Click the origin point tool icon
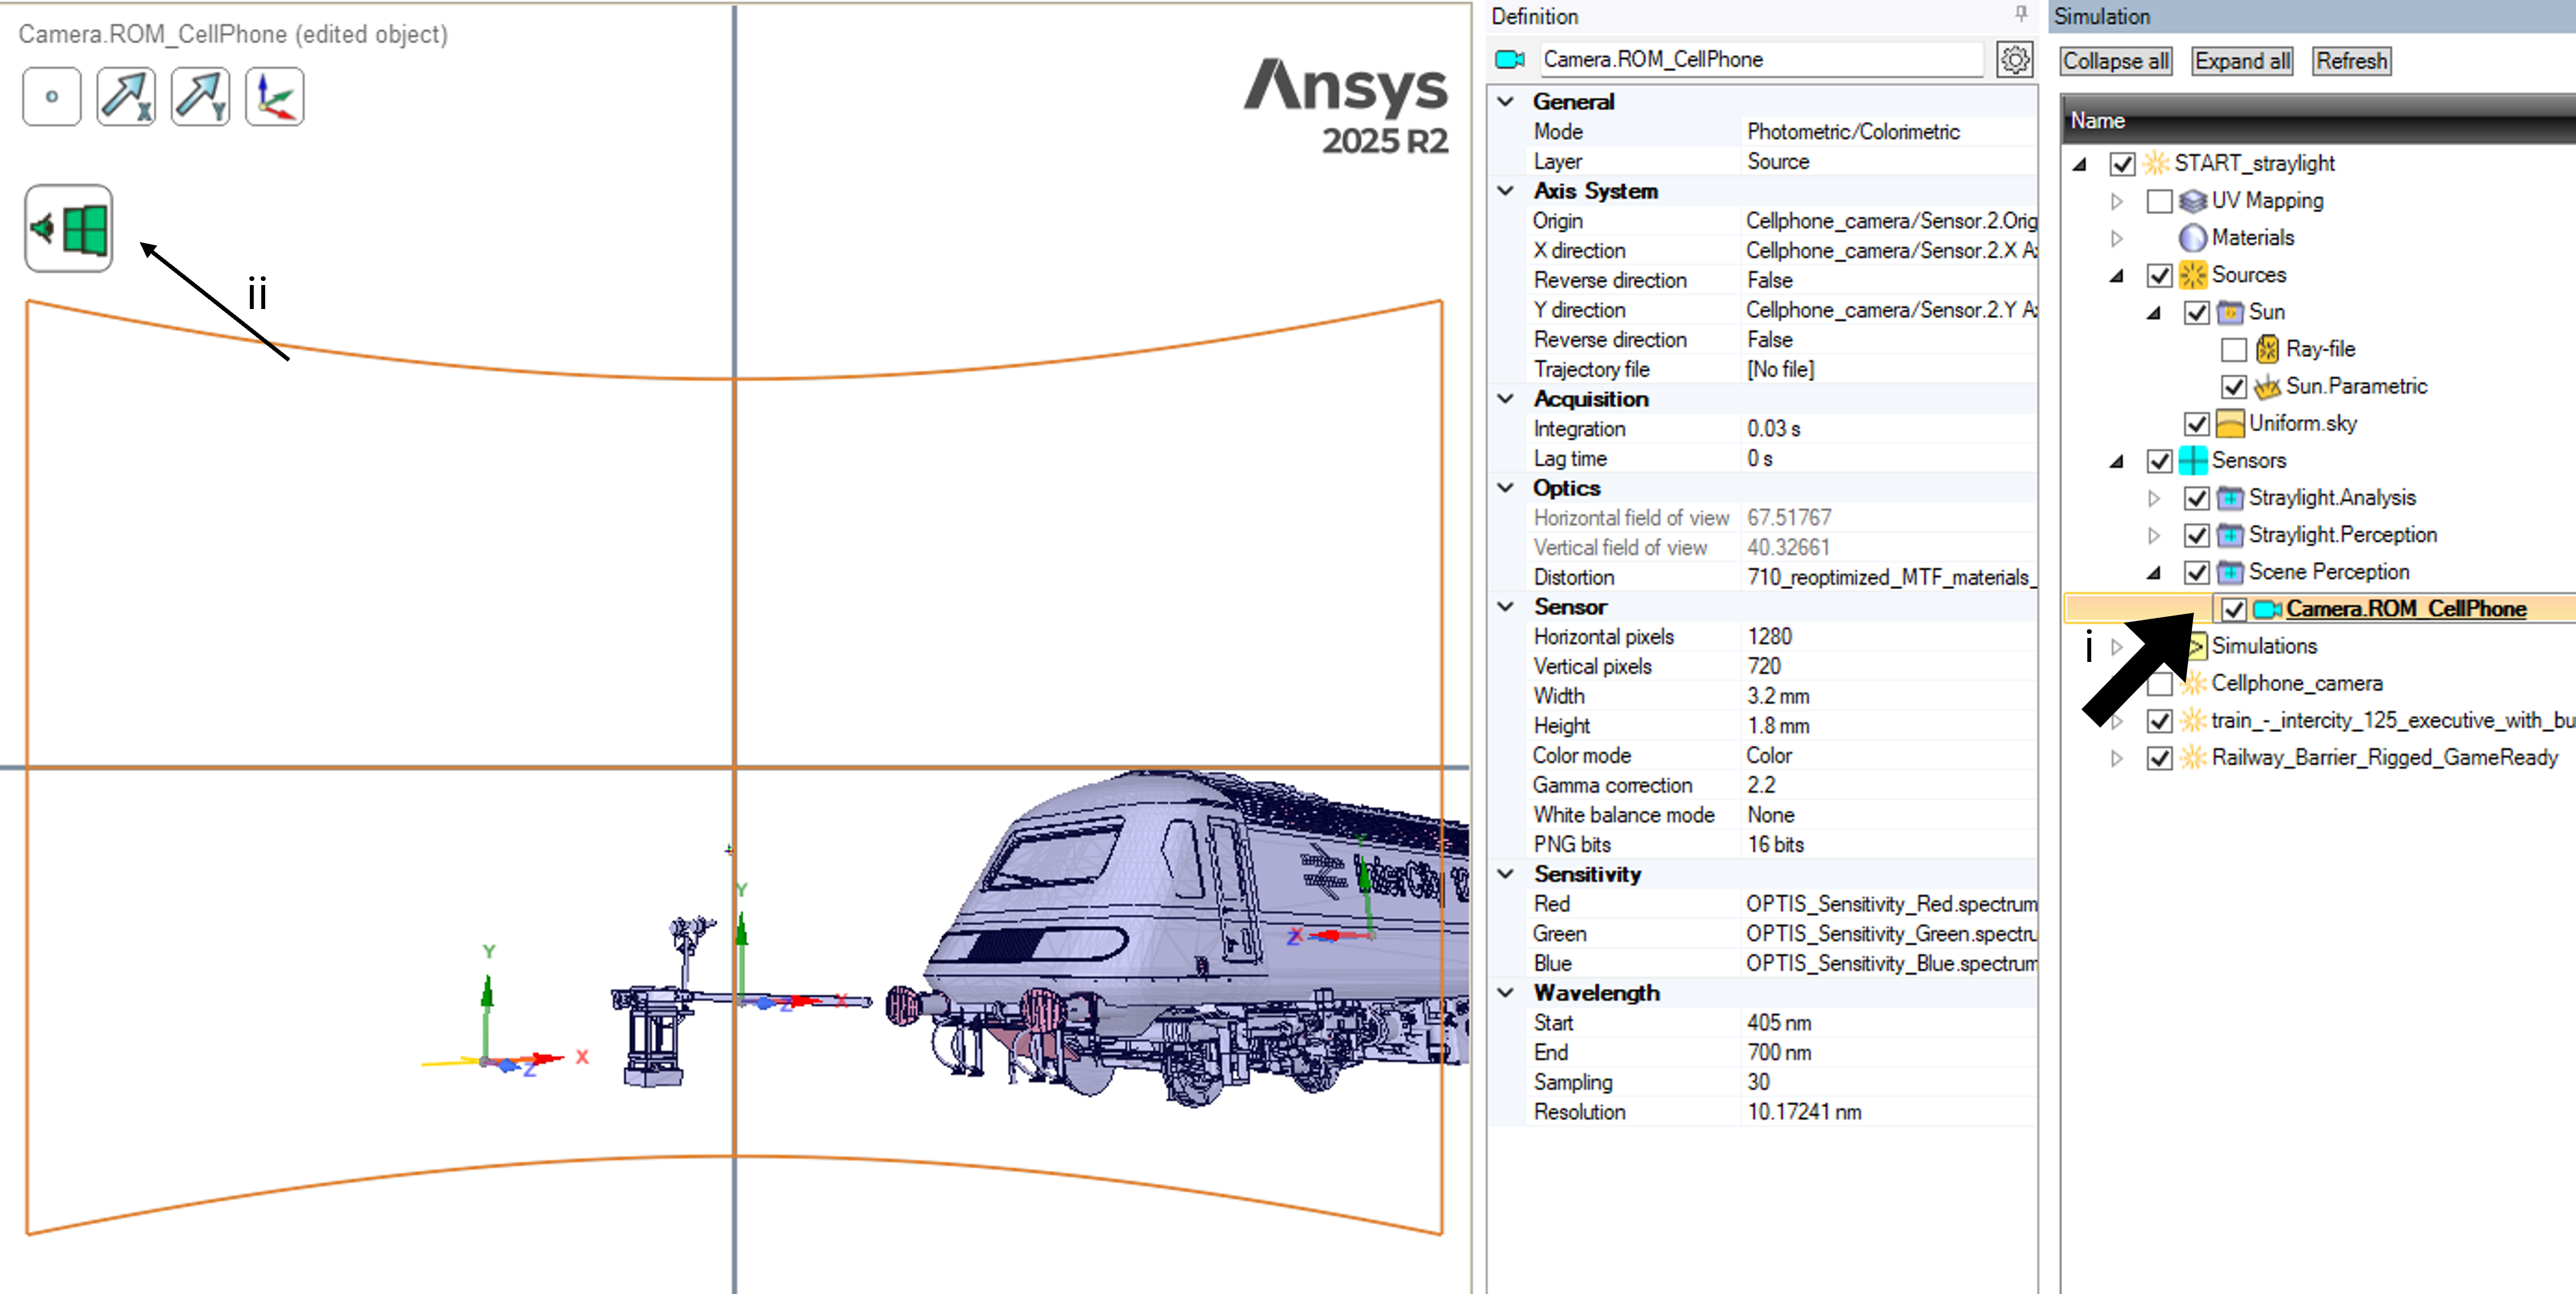2576x1294 pixels. point(51,97)
